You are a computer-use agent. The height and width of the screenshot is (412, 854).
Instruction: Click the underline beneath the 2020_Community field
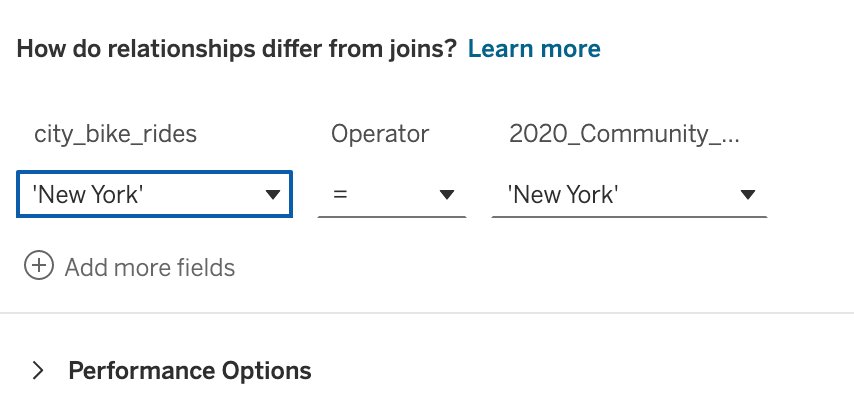[x=629, y=216]
